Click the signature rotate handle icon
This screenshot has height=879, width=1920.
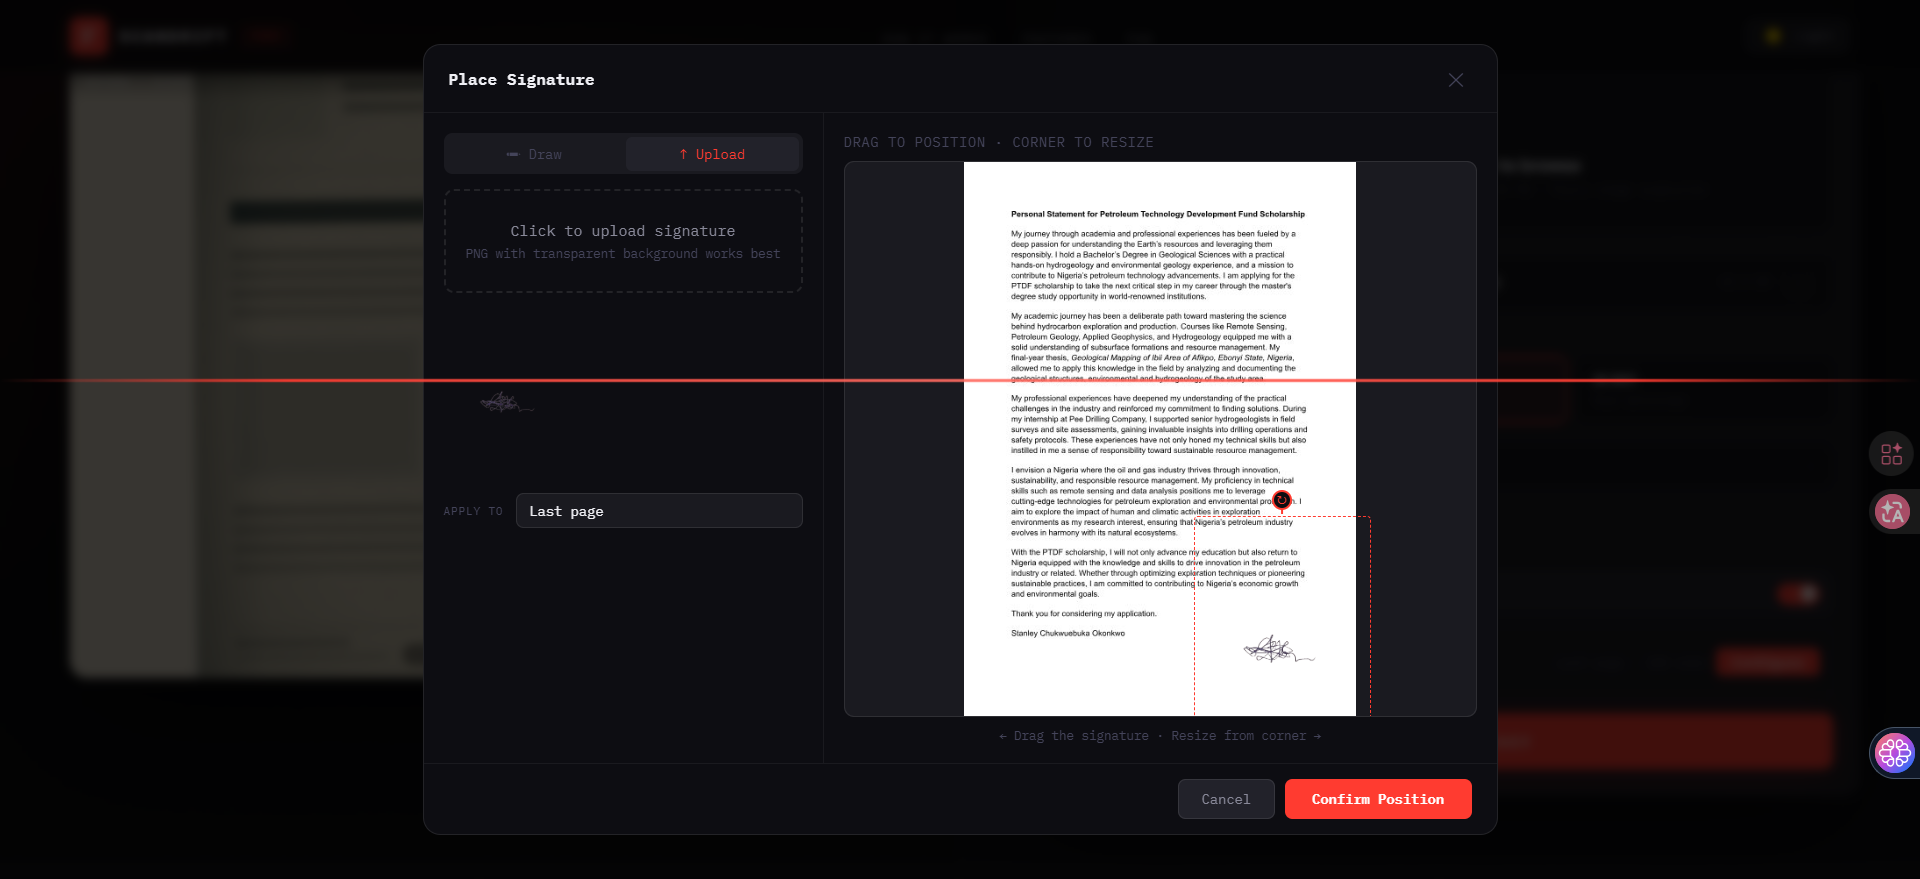[x=1282, y=499]
